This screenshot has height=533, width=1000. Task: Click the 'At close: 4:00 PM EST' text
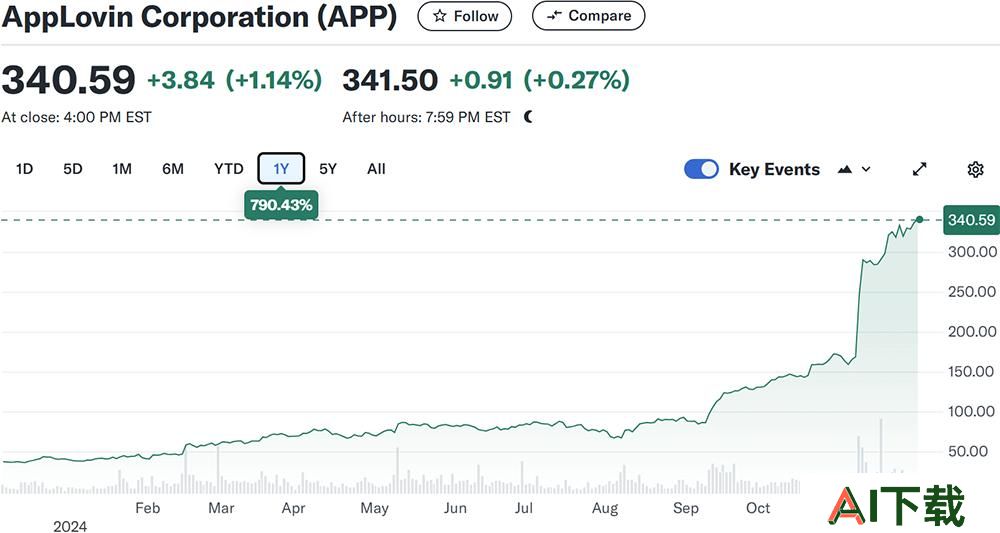[x=77, y=117]
